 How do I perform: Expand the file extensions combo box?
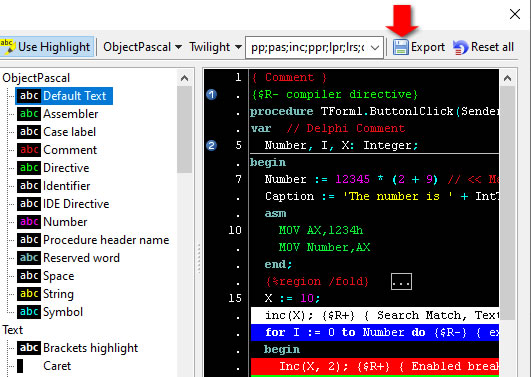point(375,47)
